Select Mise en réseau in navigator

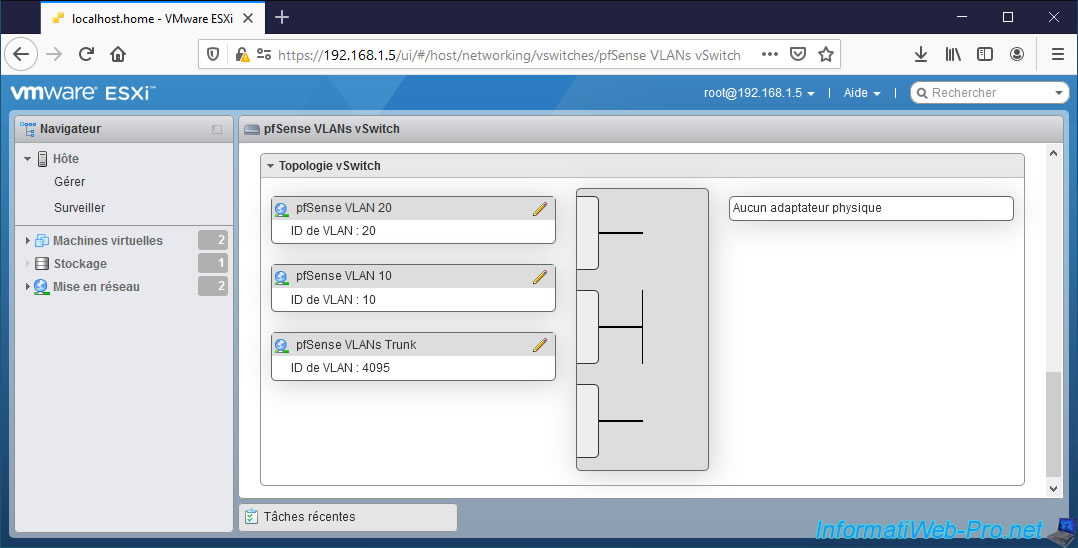[96, 287]
